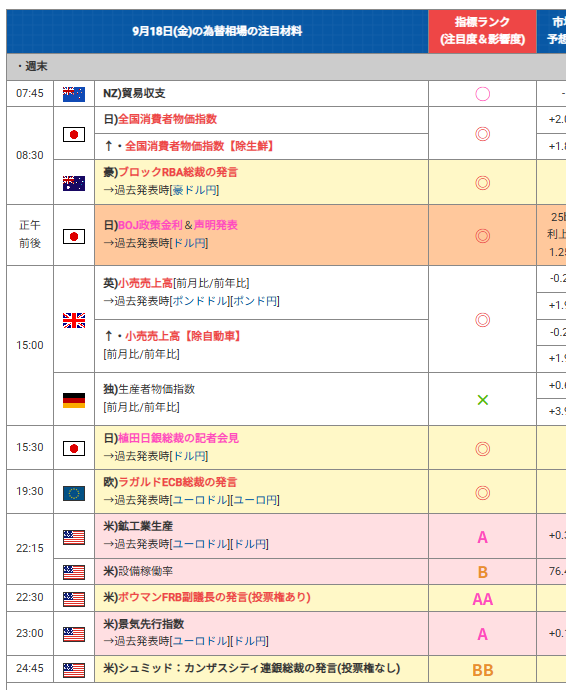The height and width of the screenshot is (690, 566).
Task: Click the 米)設備稼働率 event text
Action: pos(138,571)
